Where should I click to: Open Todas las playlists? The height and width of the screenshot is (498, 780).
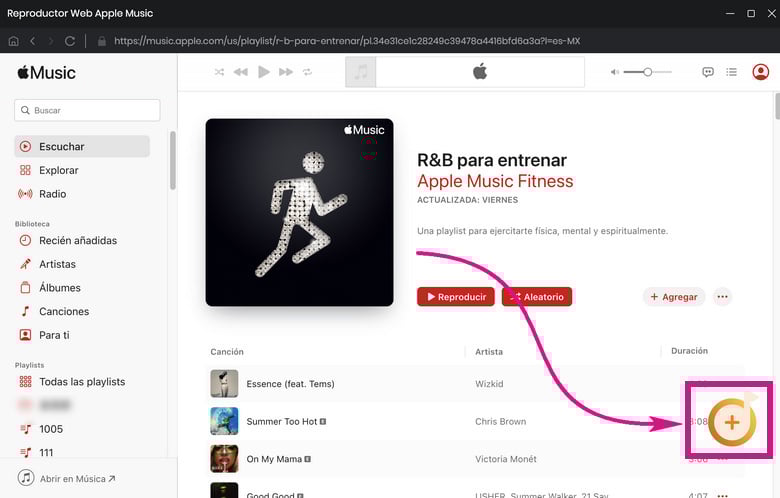coord(82,382)
